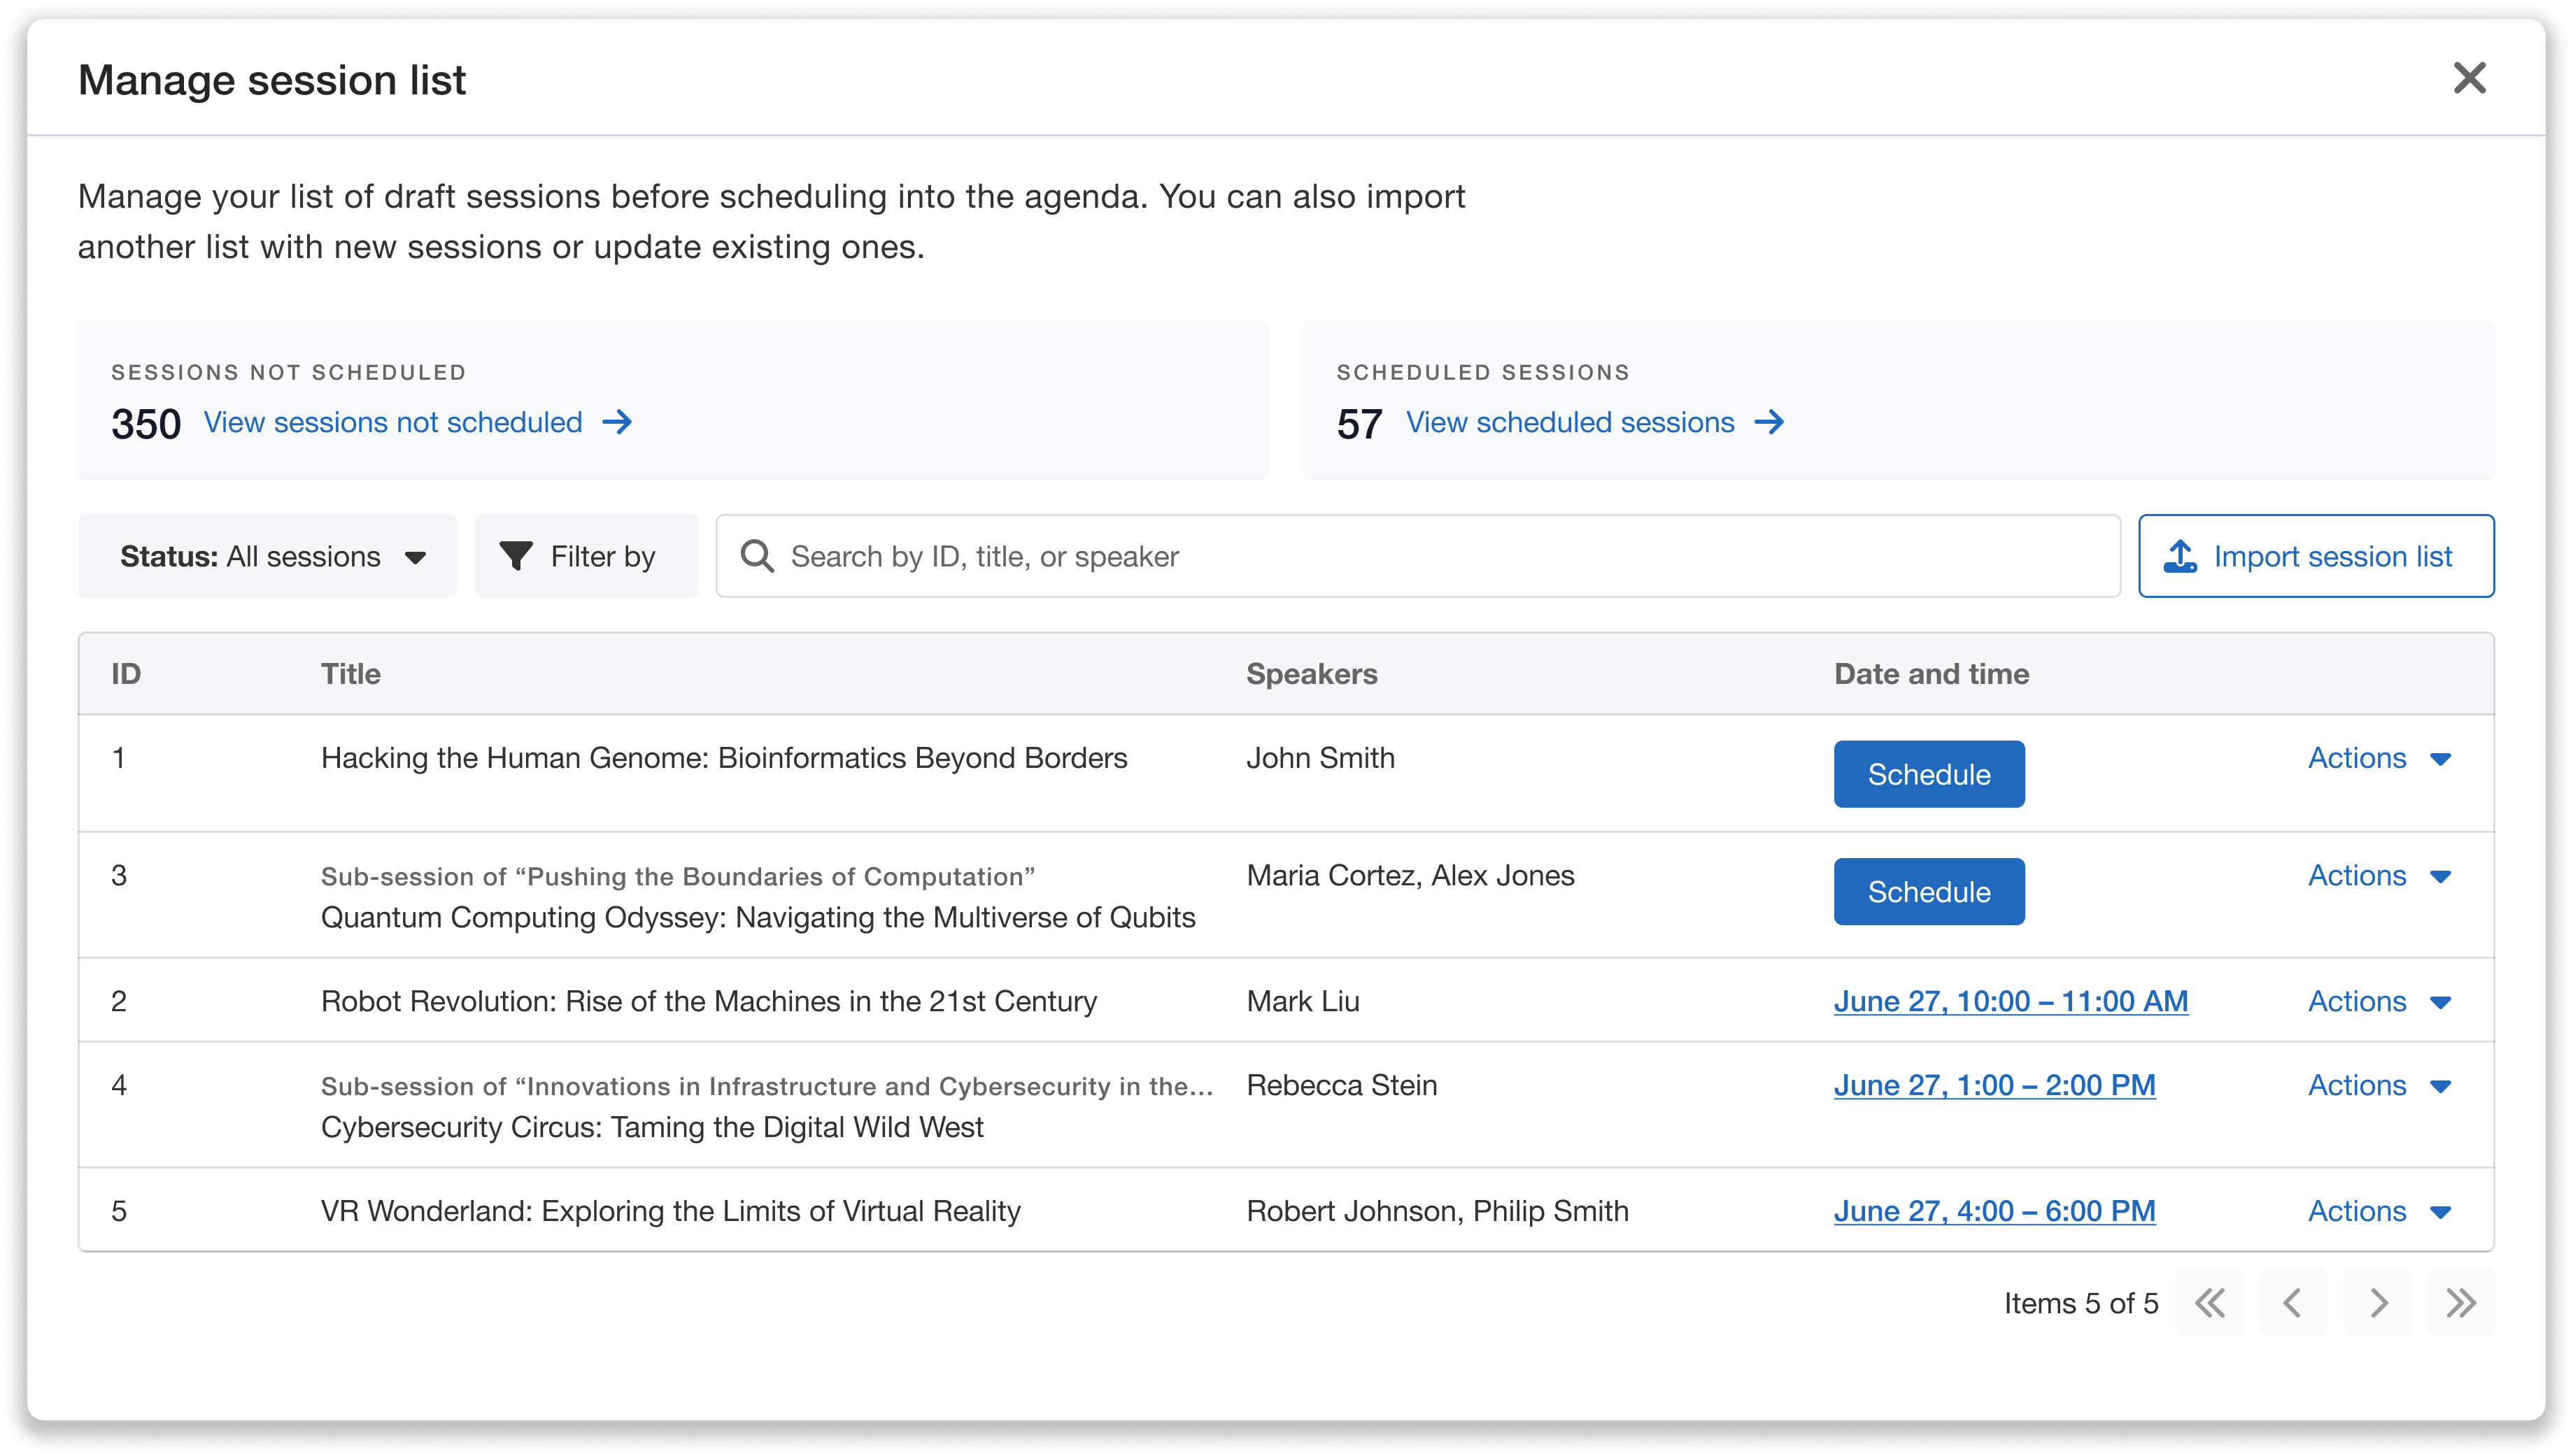Open the Filter by menu
Image resolution: width=2573 pixels, height=1456 pixels.
pos(586,556)
